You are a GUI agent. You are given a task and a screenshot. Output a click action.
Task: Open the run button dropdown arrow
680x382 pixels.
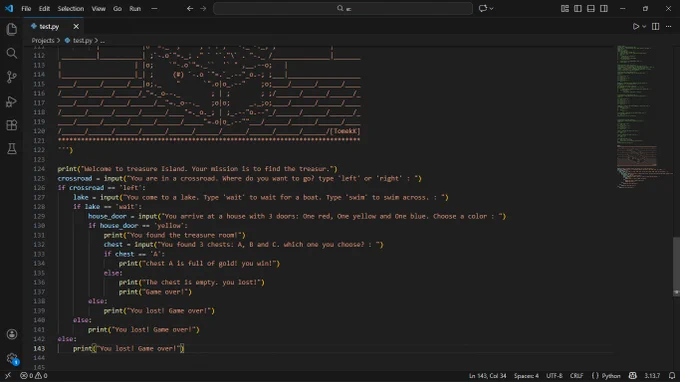pos(644,26)
